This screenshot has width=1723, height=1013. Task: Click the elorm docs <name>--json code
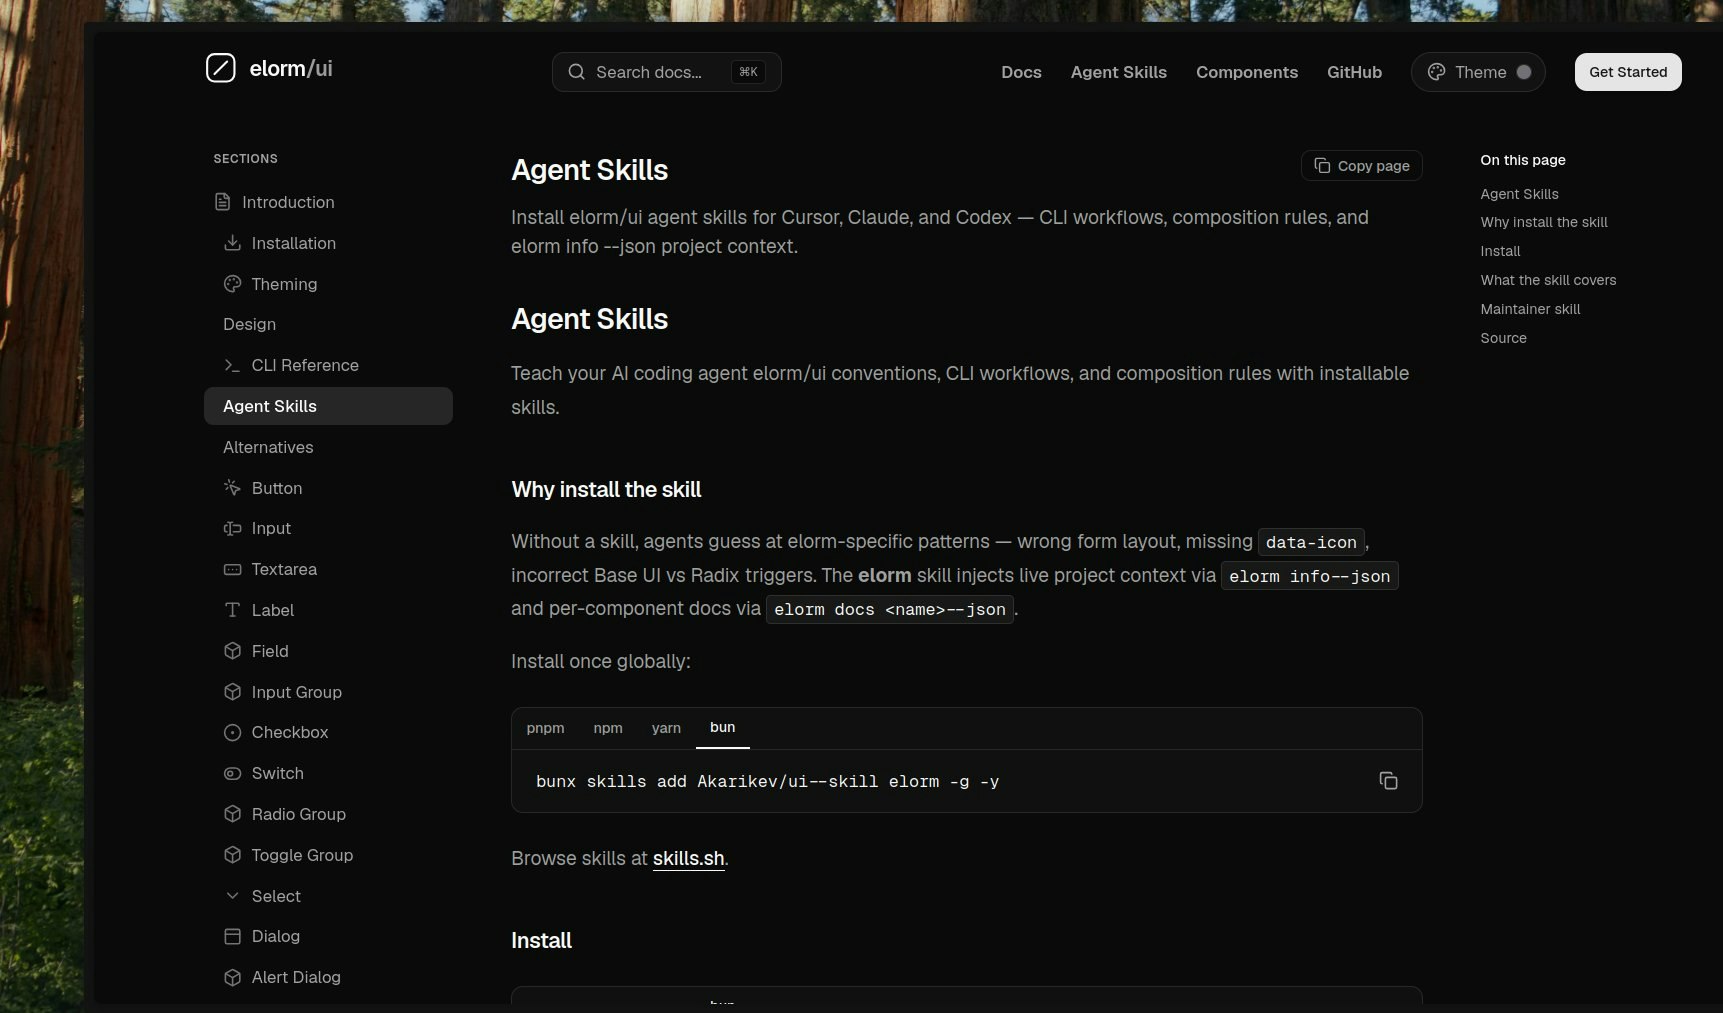[x=890, y=609]
